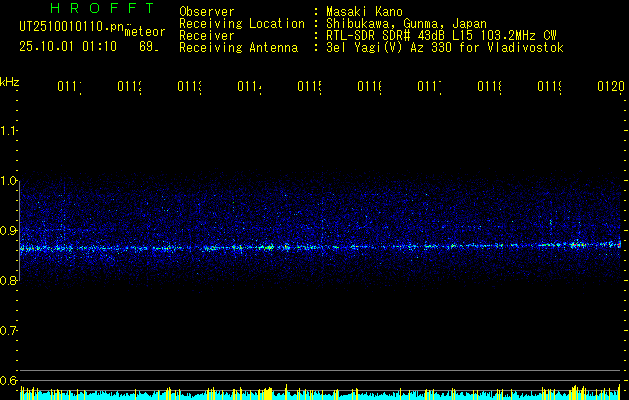Click the kHz axis unit label

click(10, 82)
